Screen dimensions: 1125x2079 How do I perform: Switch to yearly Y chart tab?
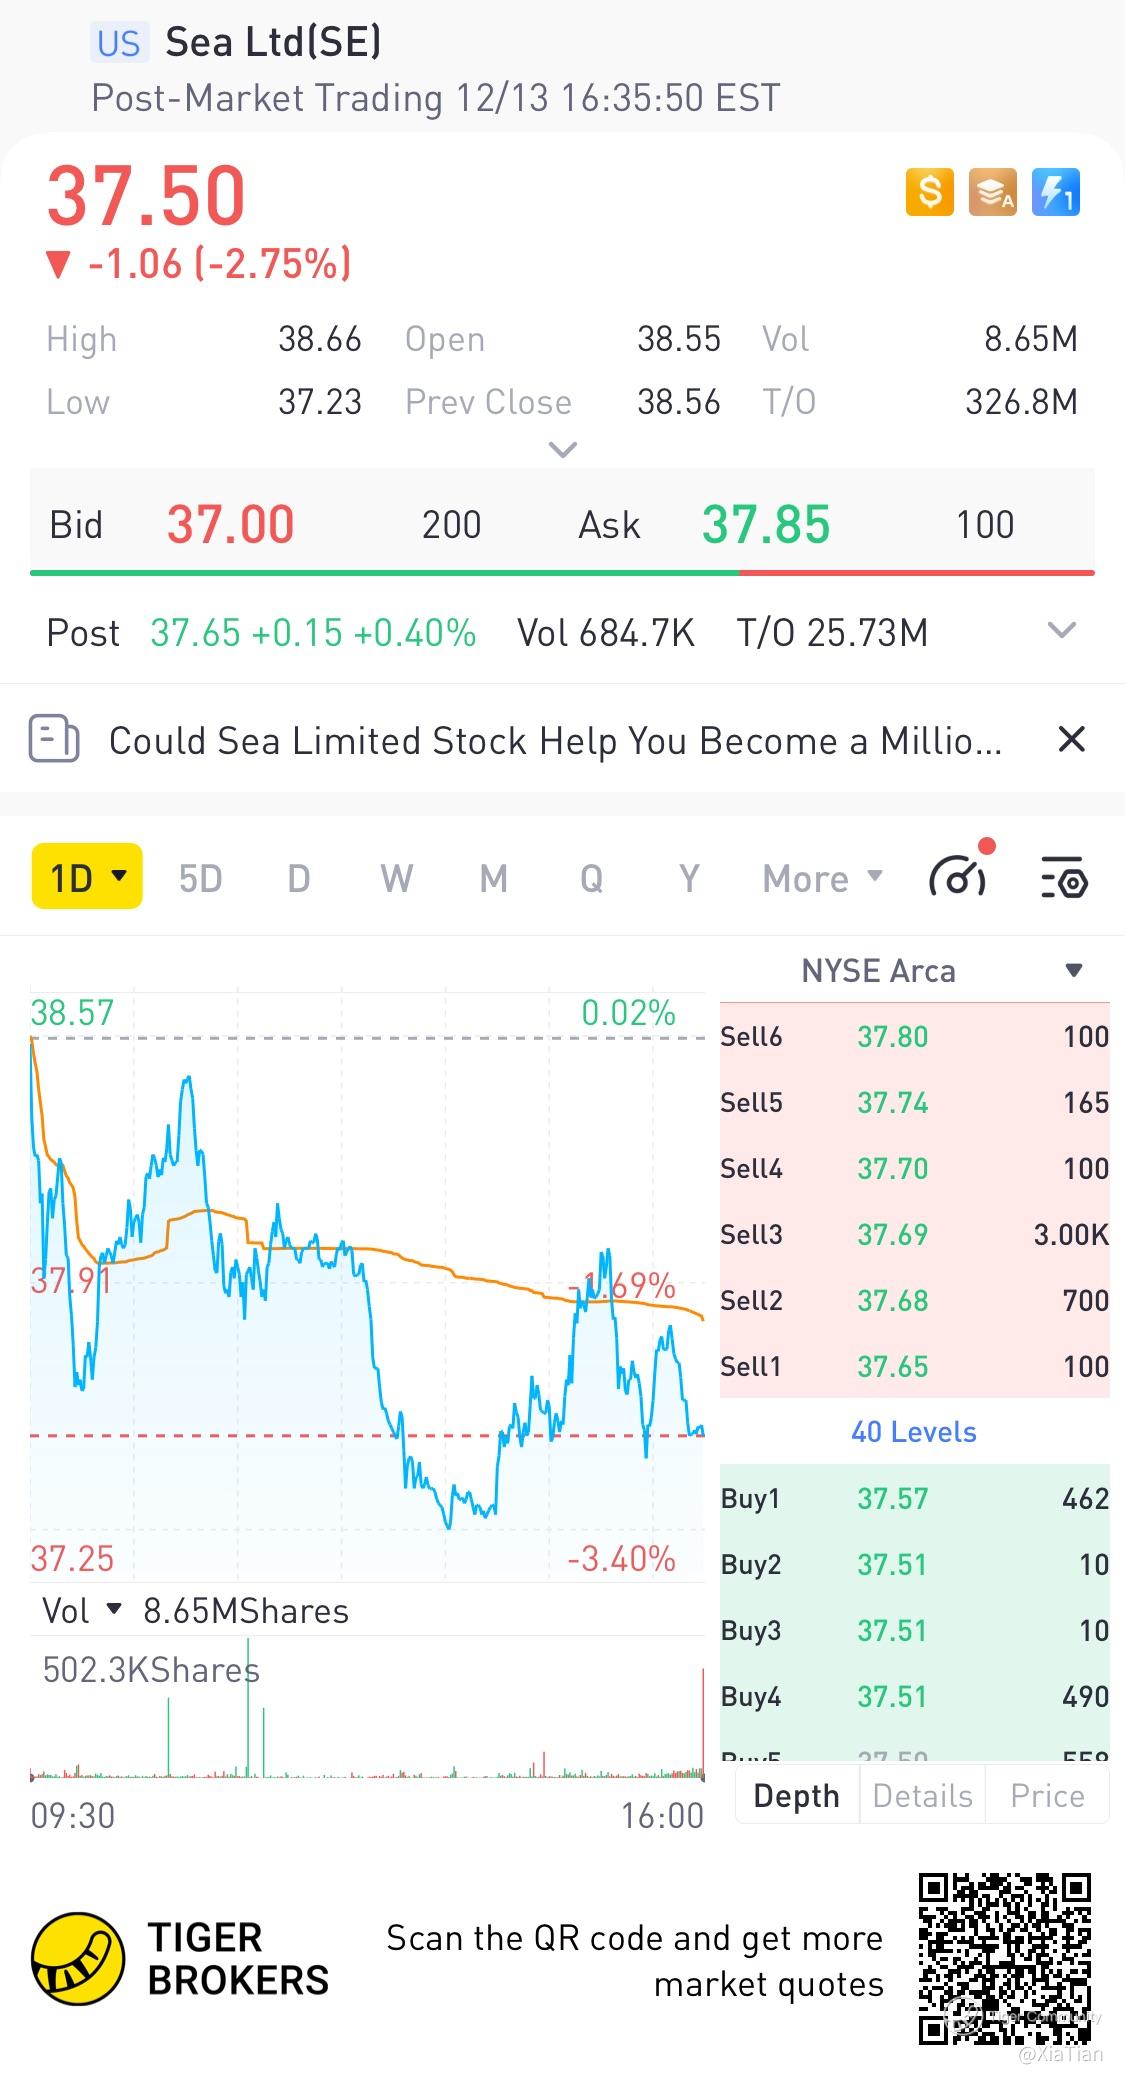click(x=688, y=879)
